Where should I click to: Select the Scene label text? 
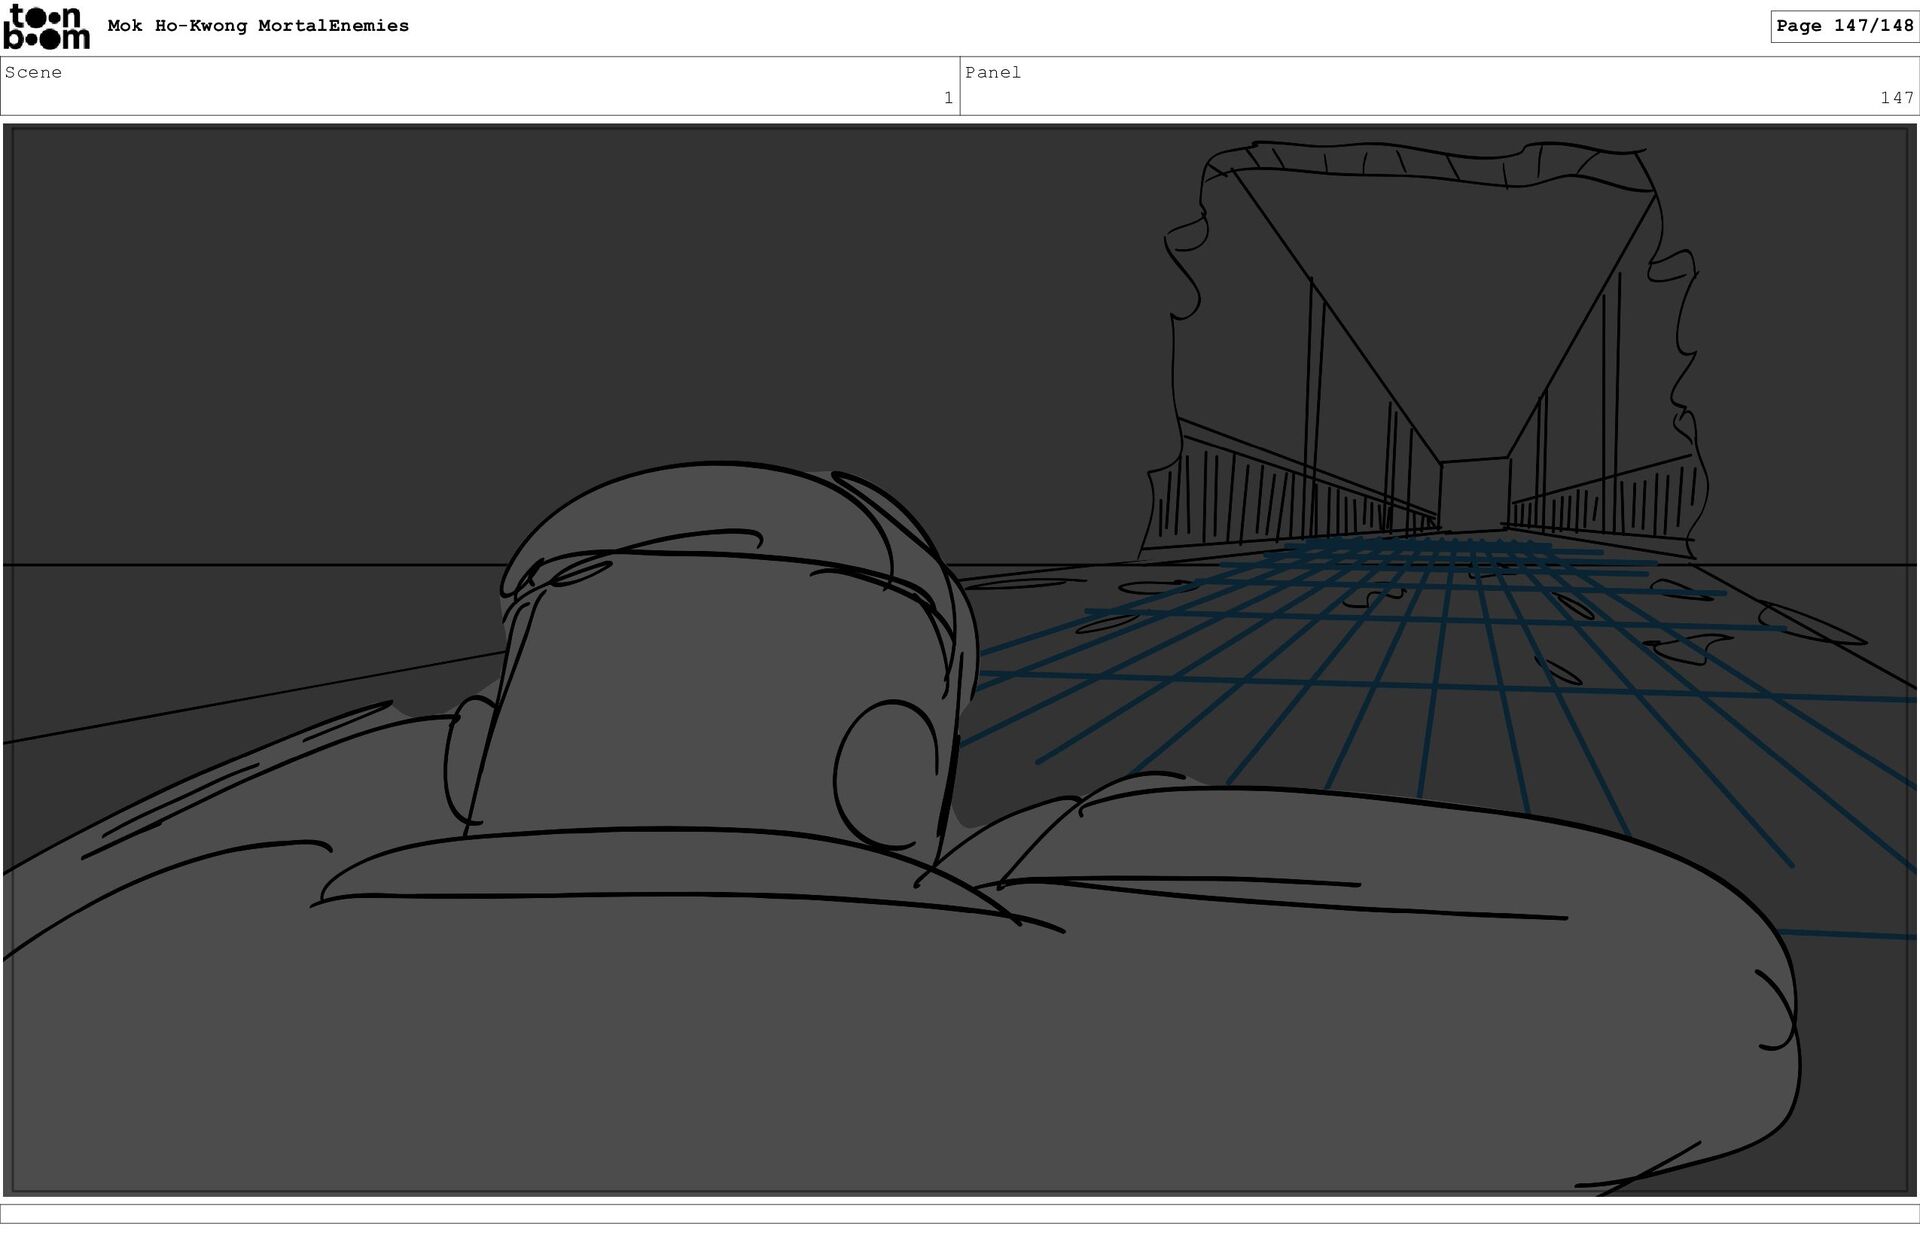click(33, 72)
